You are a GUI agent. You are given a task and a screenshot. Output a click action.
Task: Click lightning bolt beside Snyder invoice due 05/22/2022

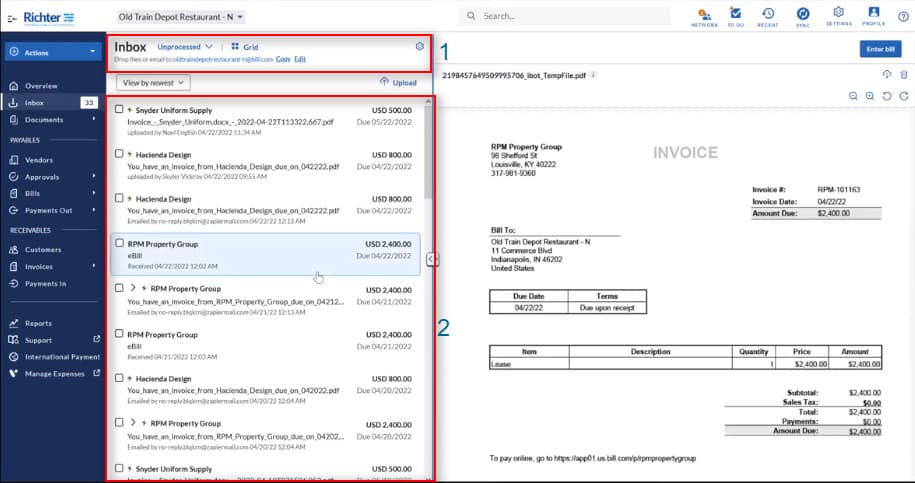click(x=130, y=110)
